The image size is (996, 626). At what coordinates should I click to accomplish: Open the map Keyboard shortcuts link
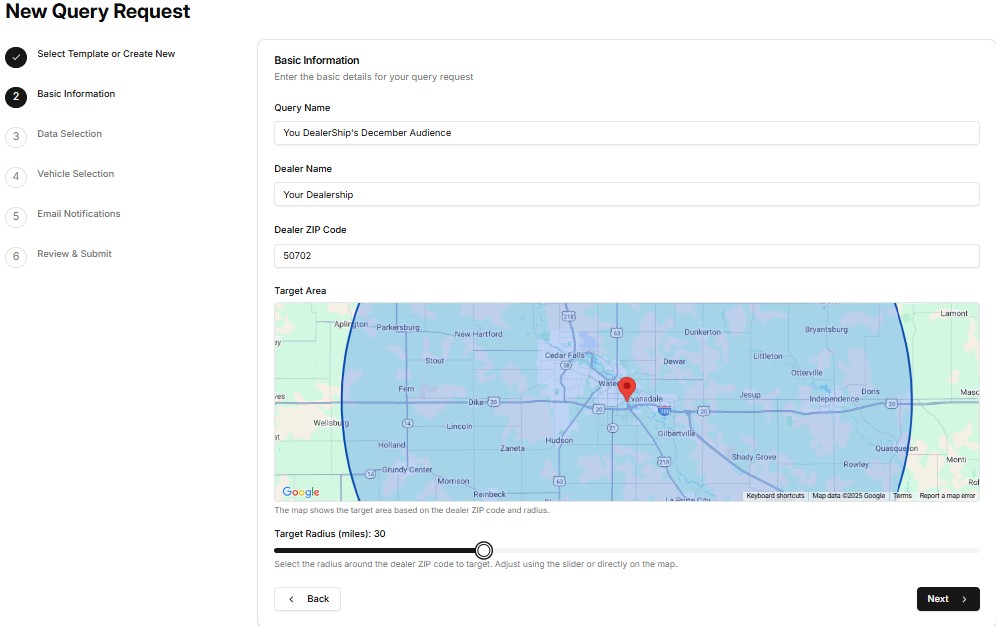tap(775, 496)
